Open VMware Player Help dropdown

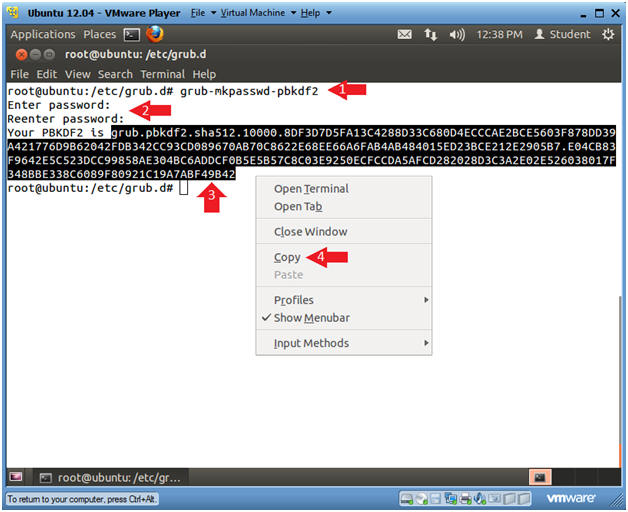(x=316, y=13)
